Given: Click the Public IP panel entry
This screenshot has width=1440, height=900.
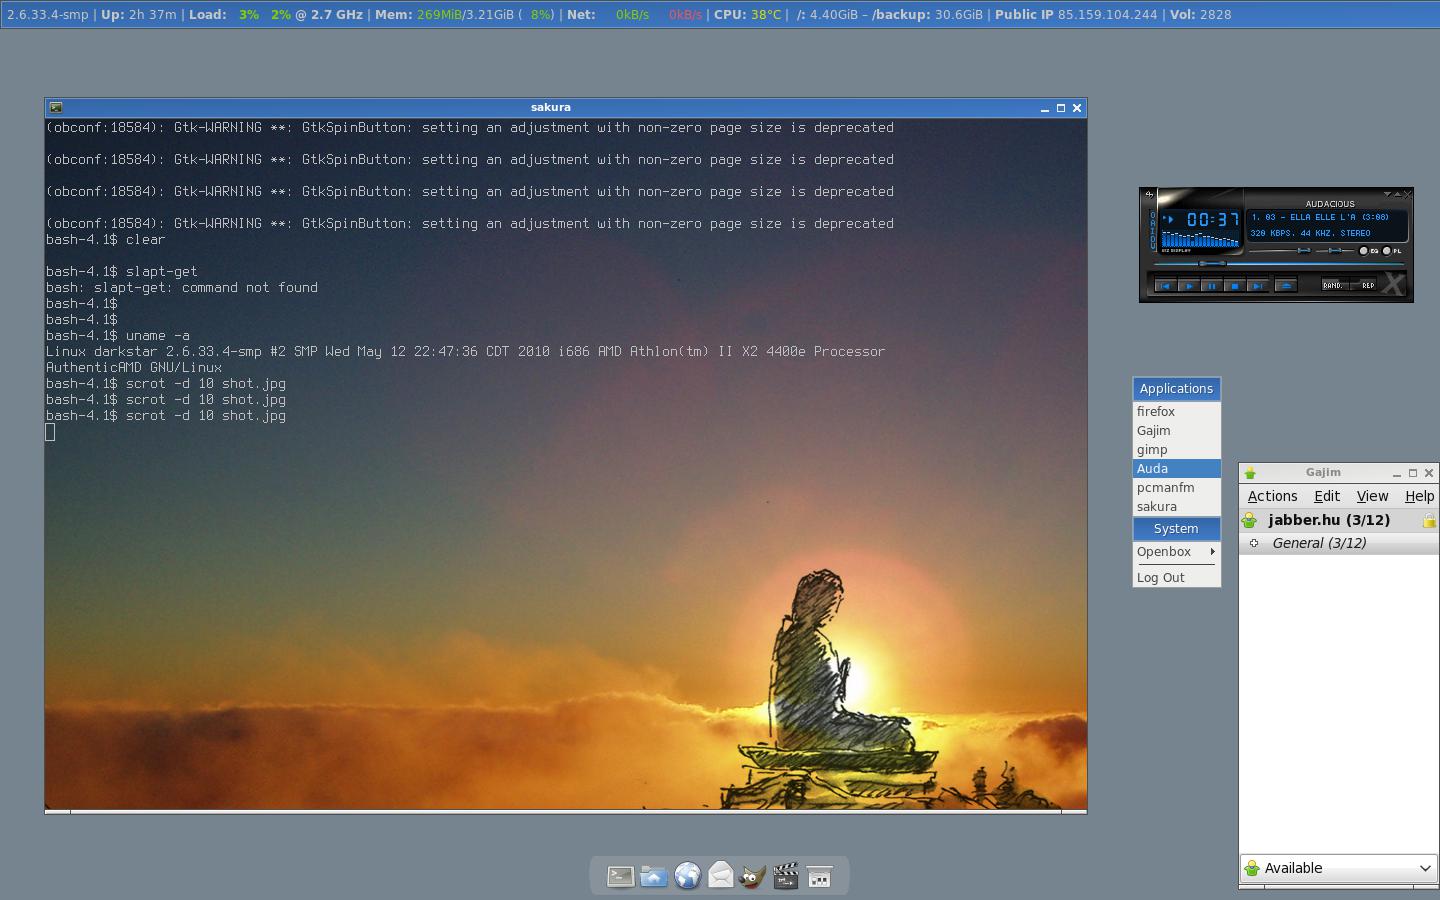Looking at the screenshot, I should [1076, 15].
